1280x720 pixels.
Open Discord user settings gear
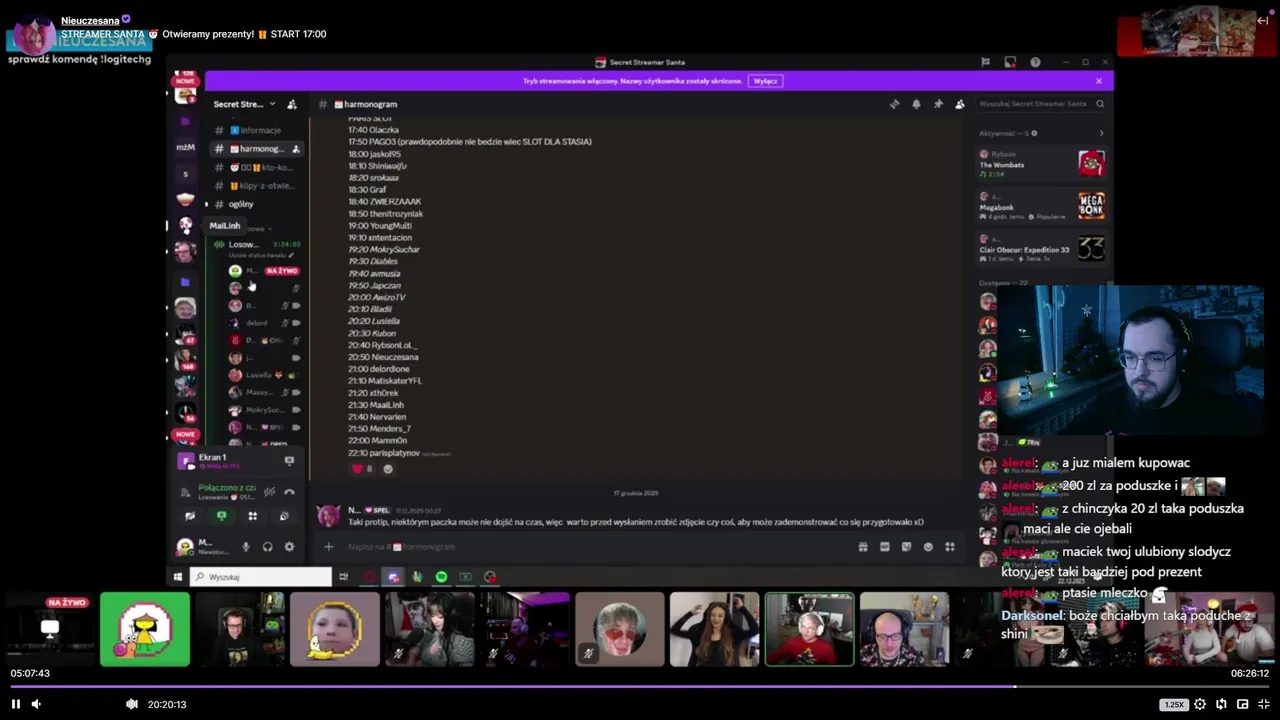tap(289, 547)
